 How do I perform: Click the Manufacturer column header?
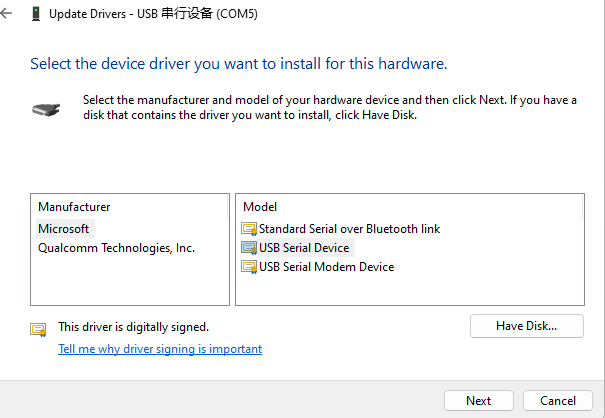pyautogui.click(x=74, y=207)
